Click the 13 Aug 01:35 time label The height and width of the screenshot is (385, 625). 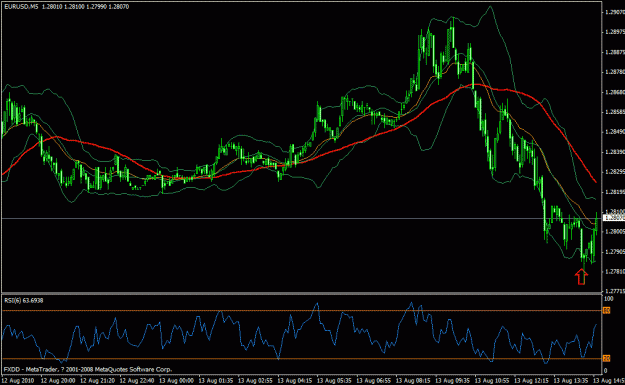click(216, 381)
